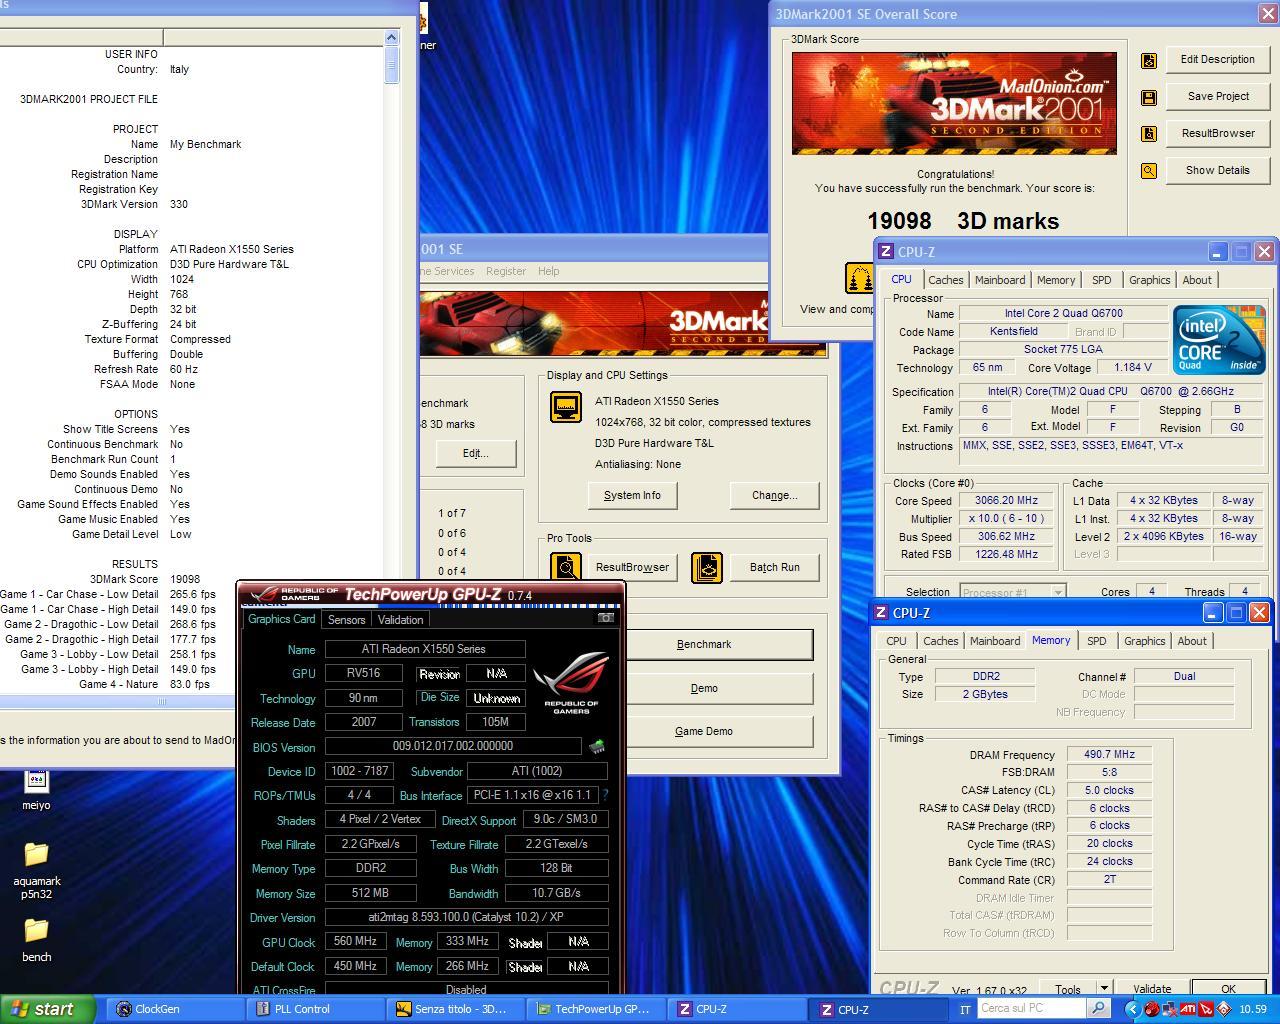The height and width of the screenshot is (1024, 1280).
Task: Click the network connection tray icon
Action: 1170,1009
